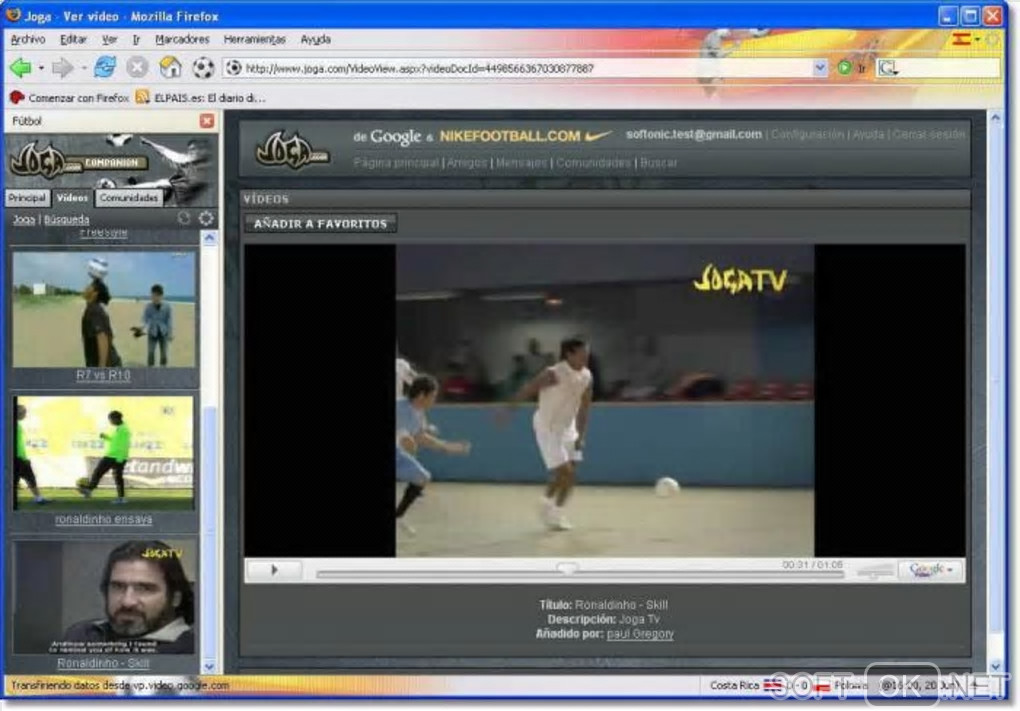Open the Ver menu

coord(109,39)
